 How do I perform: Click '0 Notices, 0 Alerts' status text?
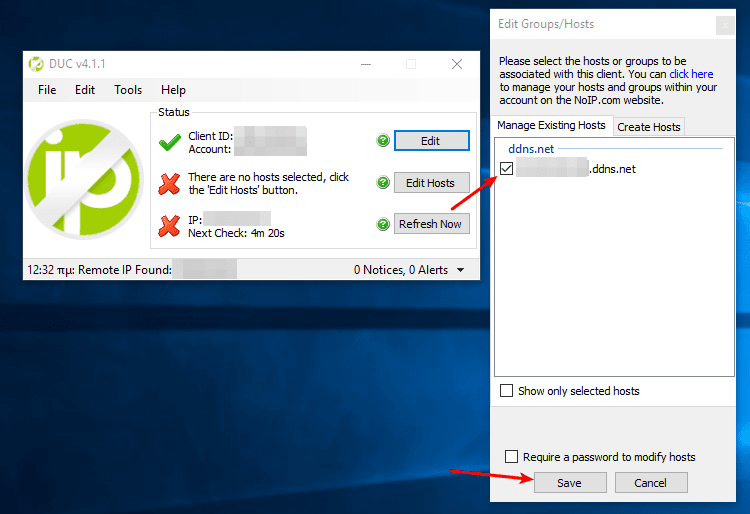[401, 270]
